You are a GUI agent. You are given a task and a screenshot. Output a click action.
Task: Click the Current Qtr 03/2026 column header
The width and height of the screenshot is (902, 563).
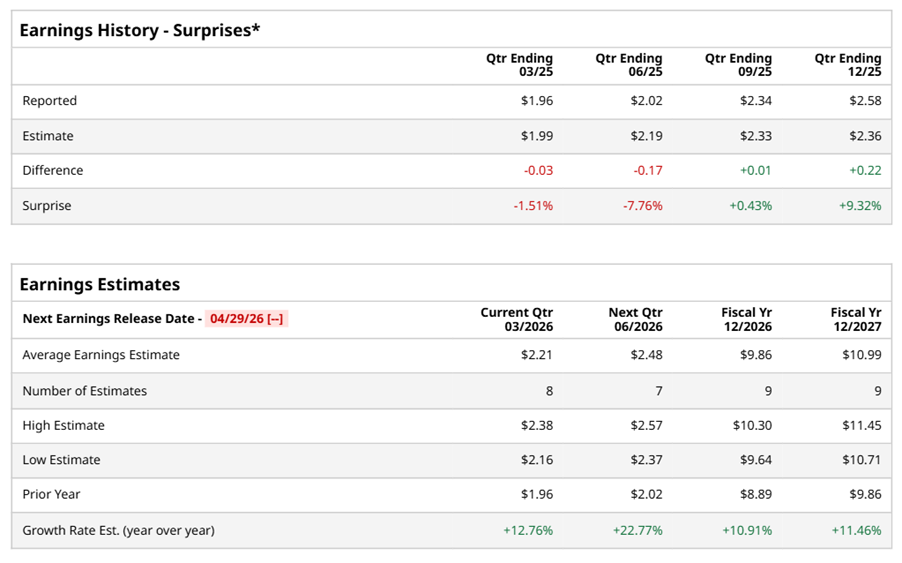coord(516,319)
